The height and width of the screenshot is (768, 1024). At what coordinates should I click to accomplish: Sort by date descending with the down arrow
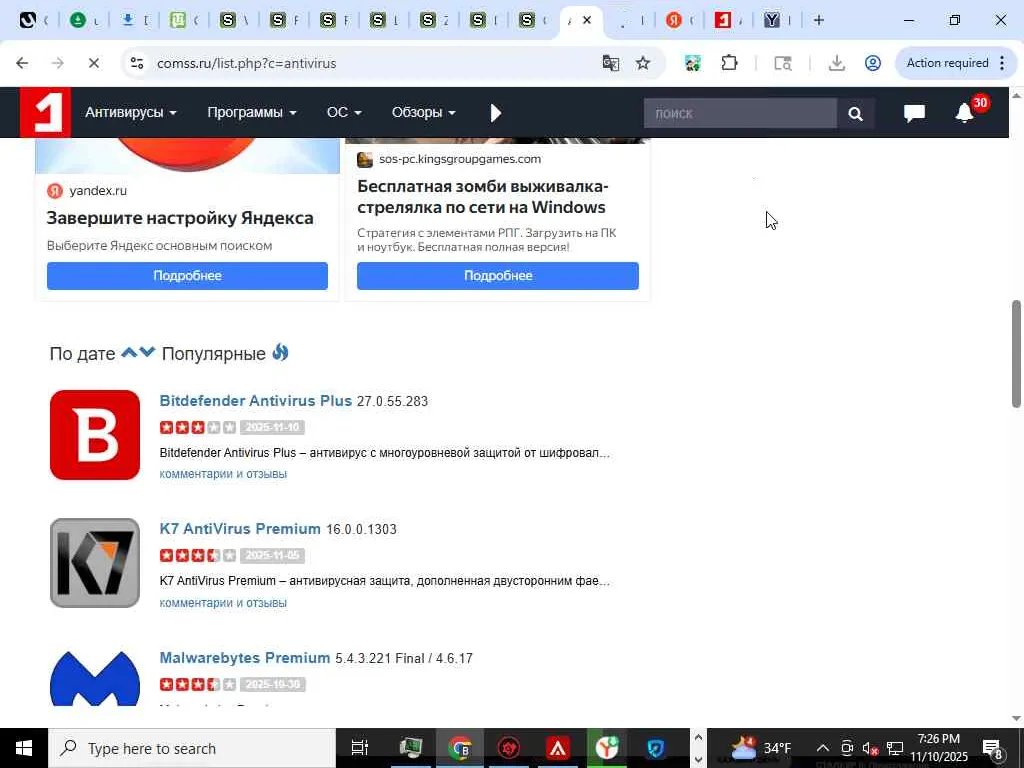148,353
